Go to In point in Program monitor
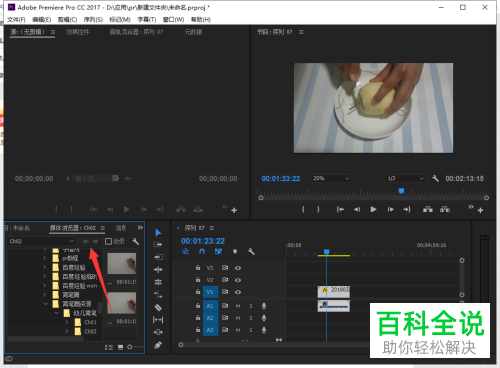This screenshot has width=500, height=368. tap(340, 209)
